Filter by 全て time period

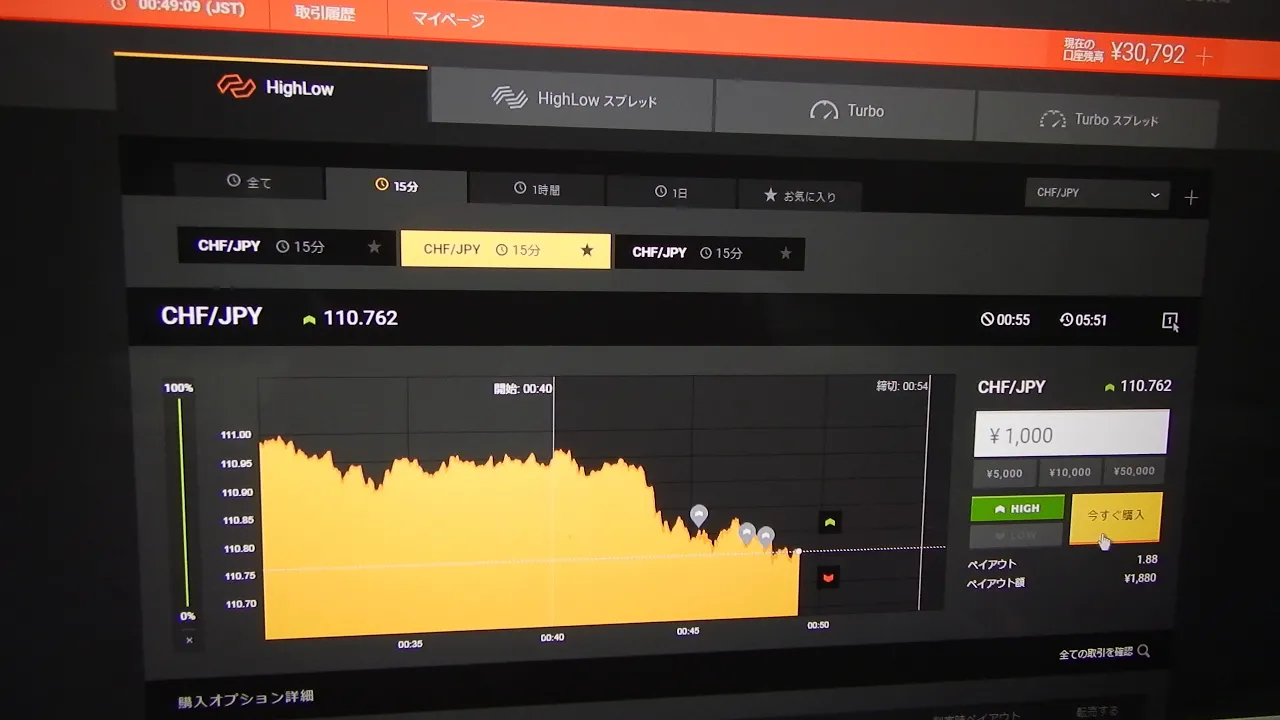click(x=249, y=182)
